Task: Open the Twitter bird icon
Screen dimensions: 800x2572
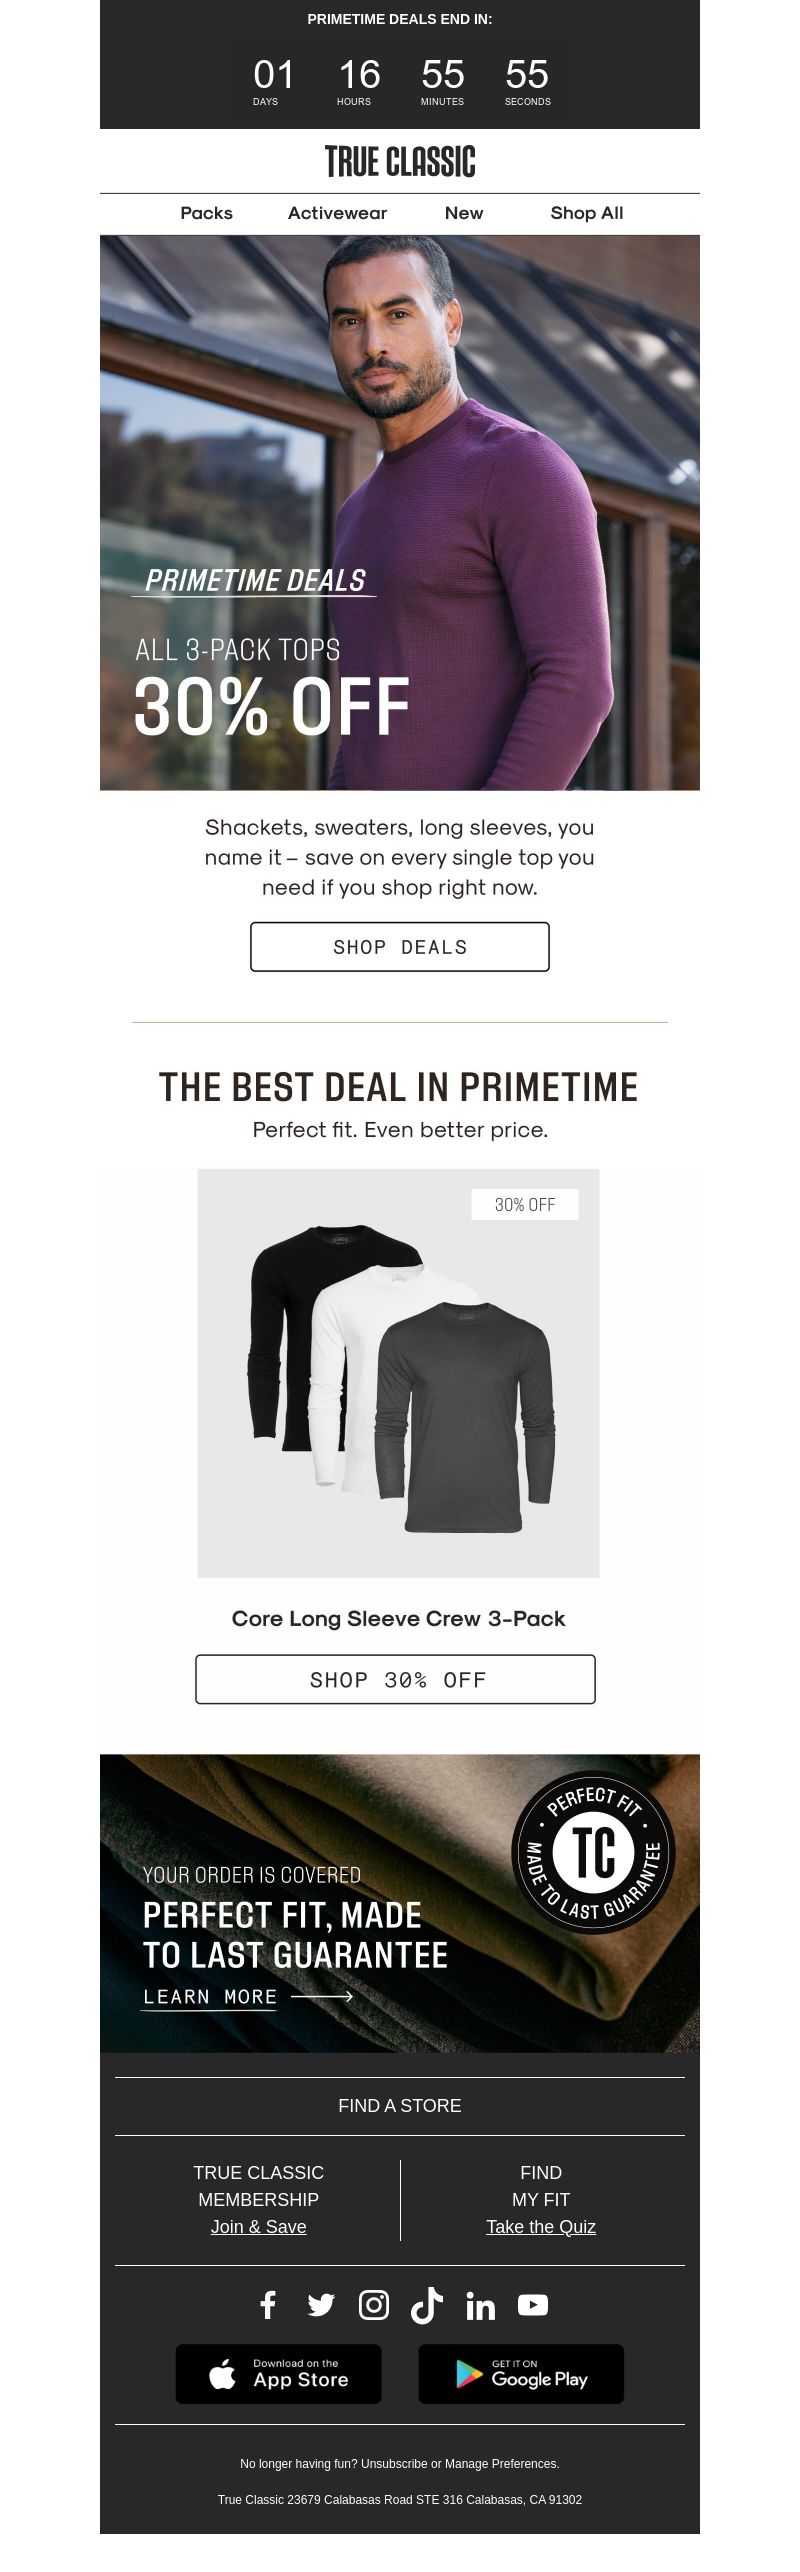Action: coord(321,2305)
